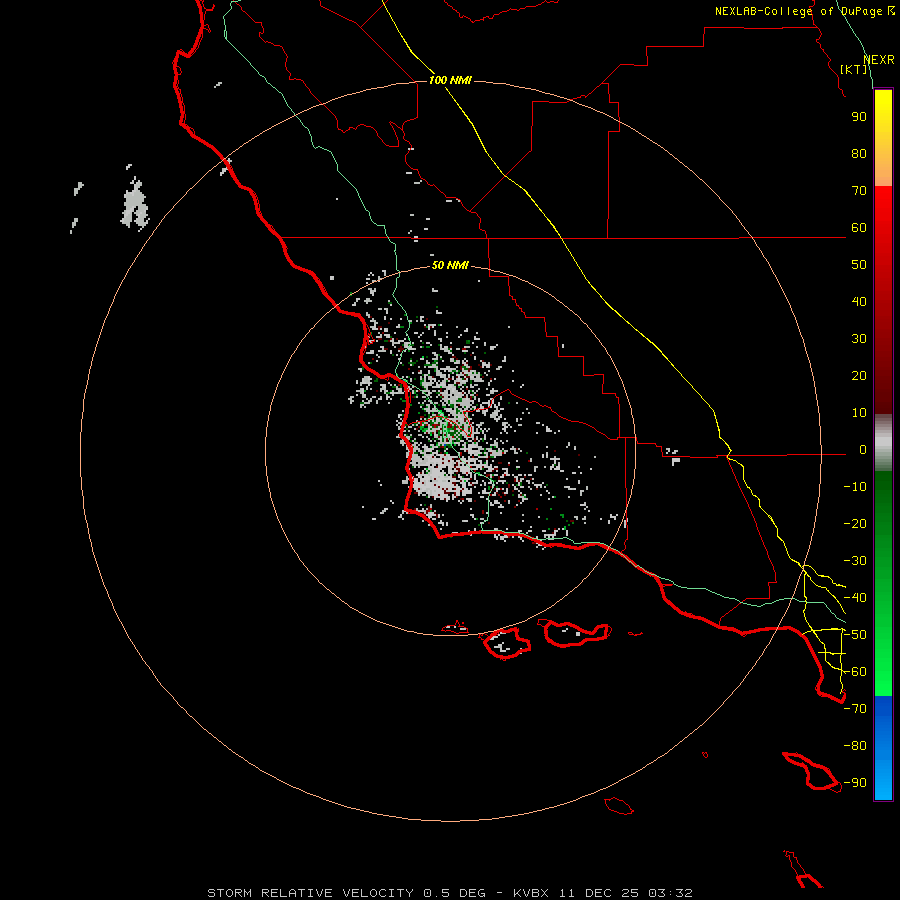
Task: Click the NEXR label above the color scale
Action: (x=878, y=59)
